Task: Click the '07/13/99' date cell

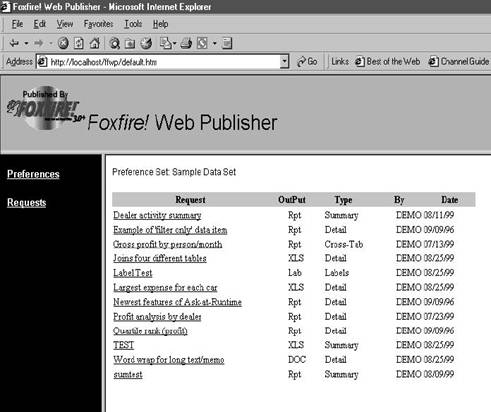Action: (x=439, y=244)
